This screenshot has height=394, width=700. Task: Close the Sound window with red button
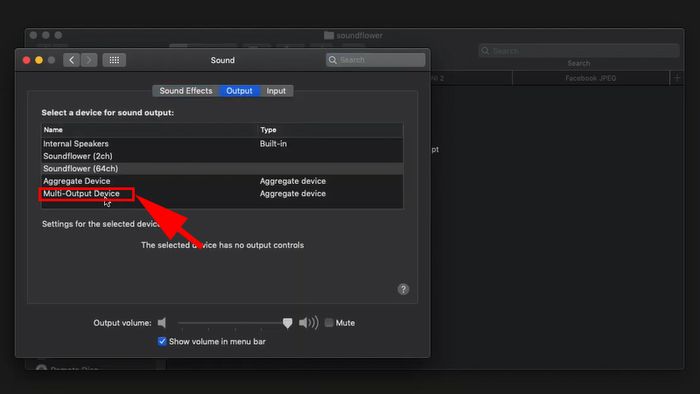[26, 60]
